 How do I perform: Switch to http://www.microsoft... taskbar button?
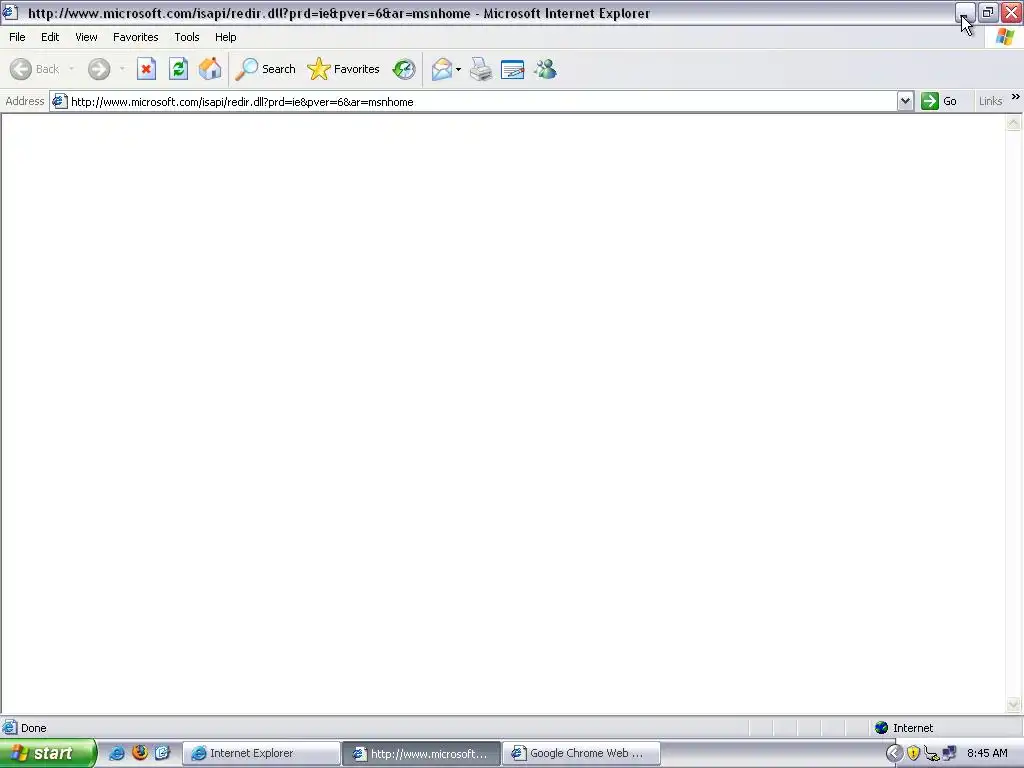pos(422,754)
